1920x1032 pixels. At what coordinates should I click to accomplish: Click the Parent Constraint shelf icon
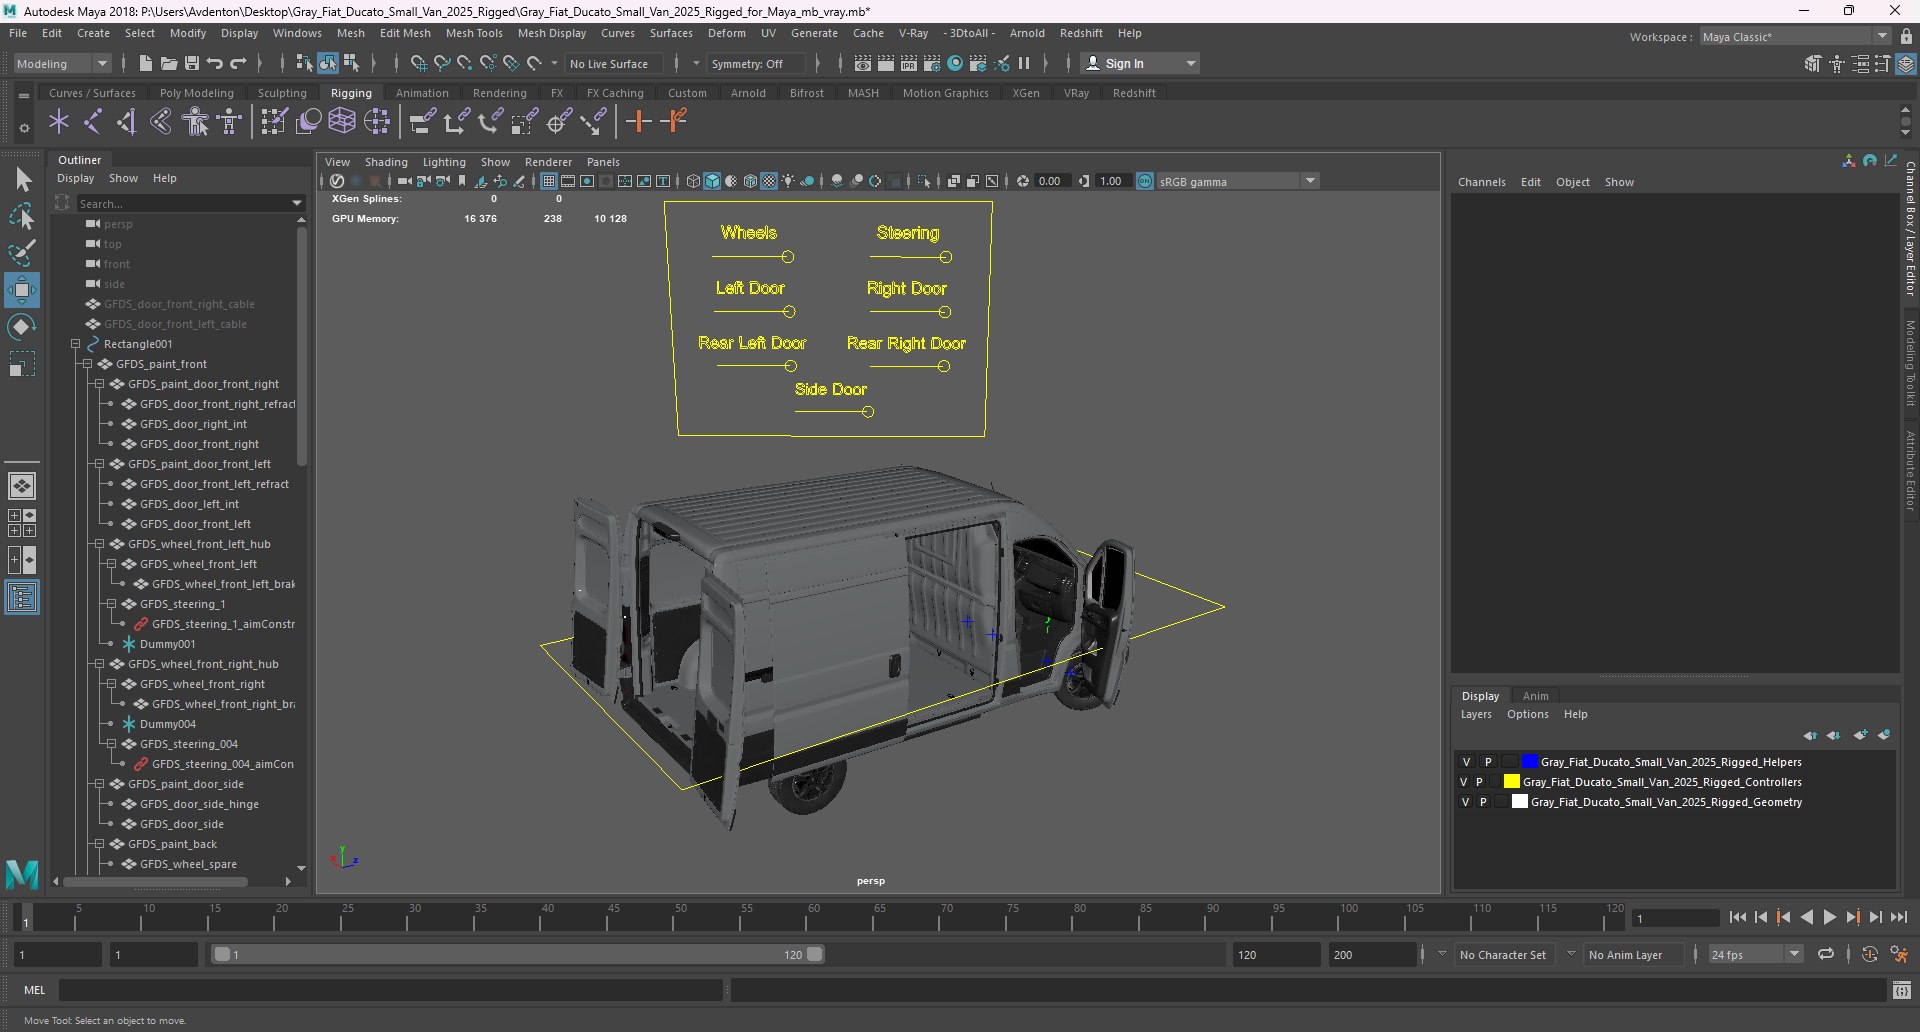click(423, 122)
